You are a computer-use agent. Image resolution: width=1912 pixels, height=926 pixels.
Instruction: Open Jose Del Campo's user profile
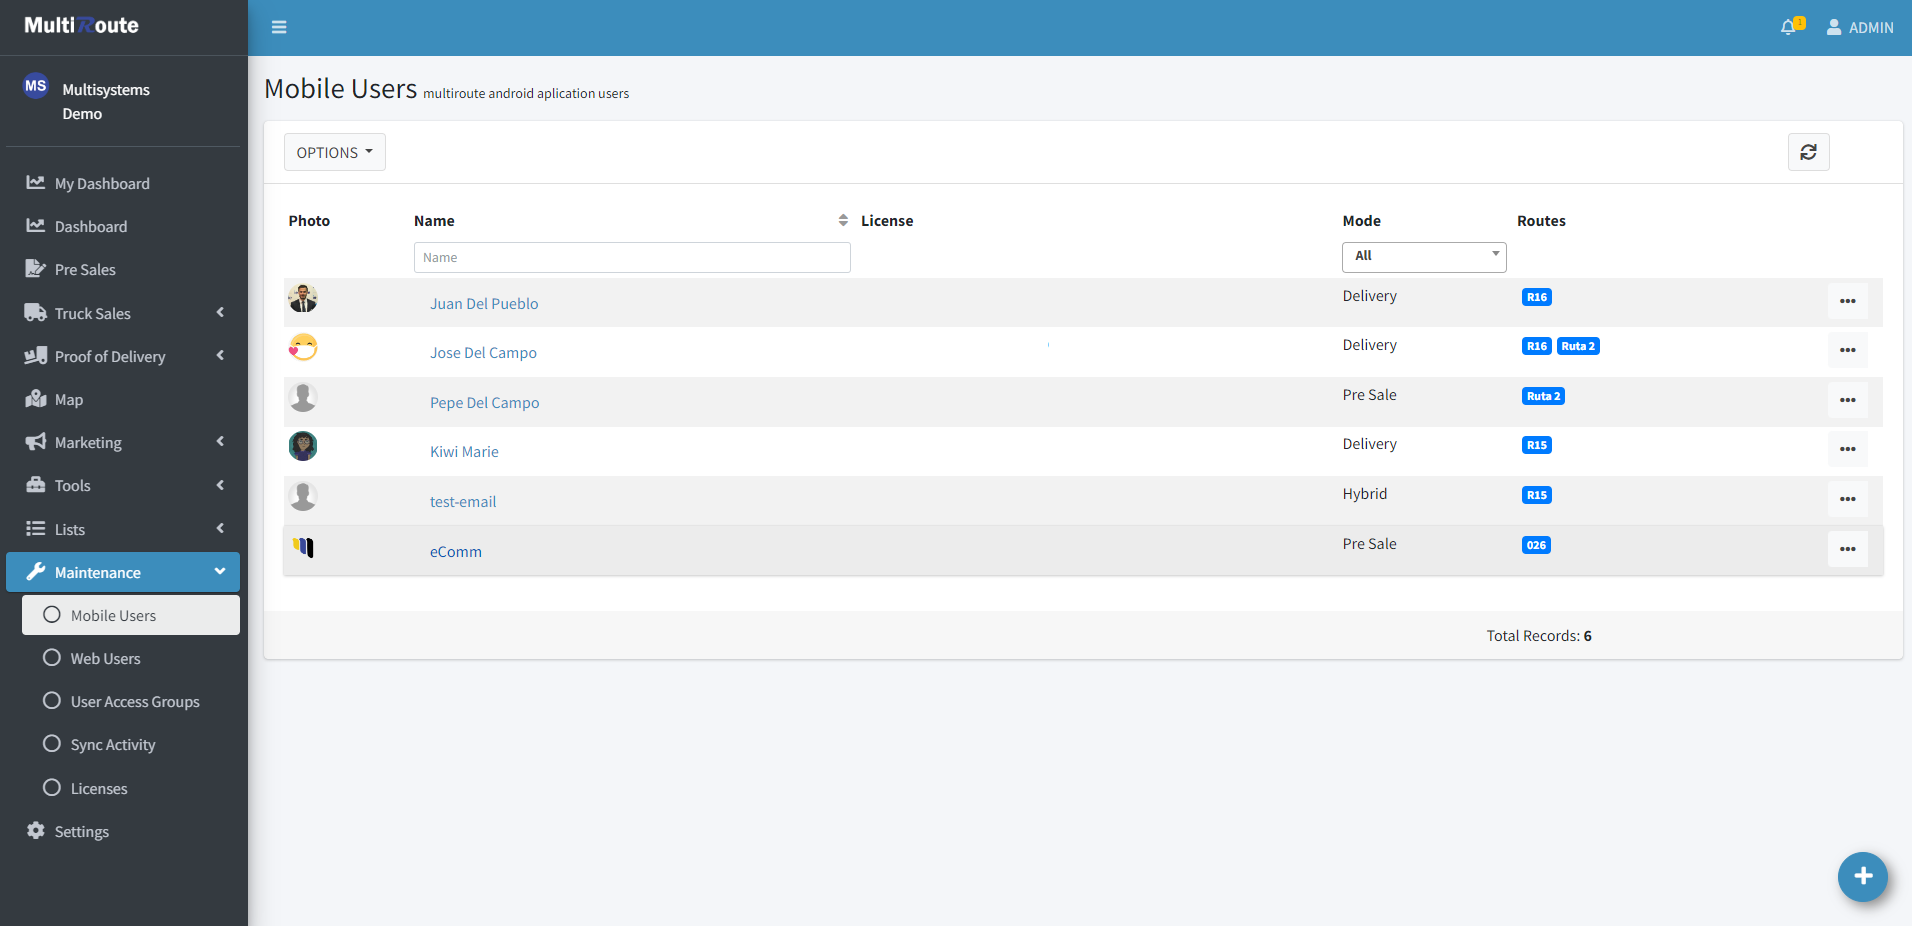483,352
